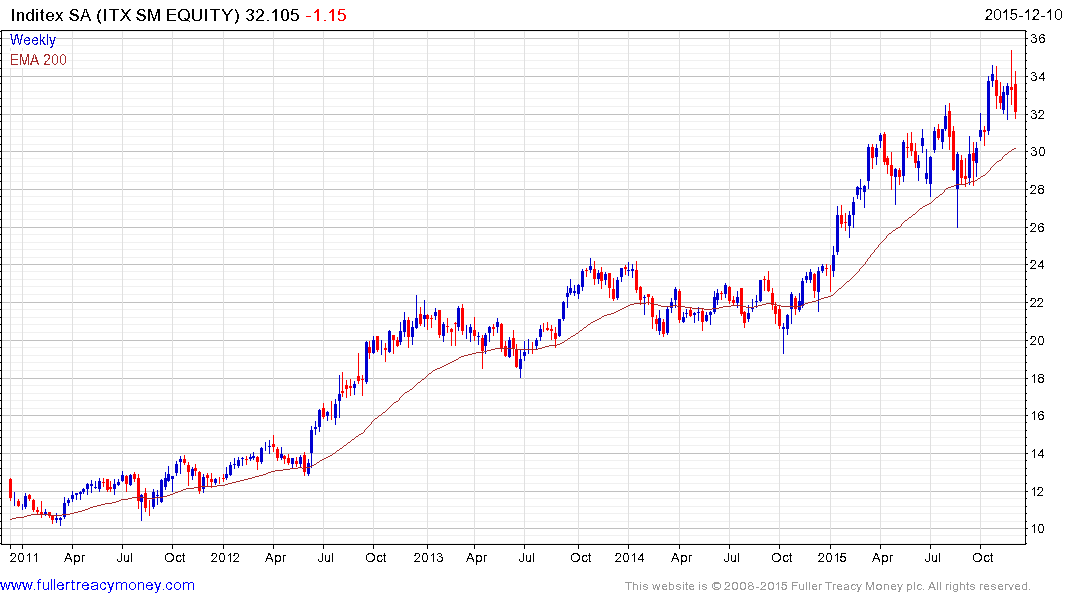Click the 18 y-axis label
1075x600 pixels.
coord(1037,379)
